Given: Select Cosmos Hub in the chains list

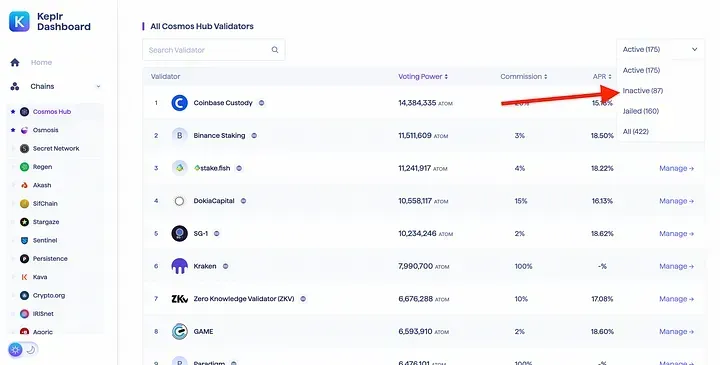Looking at the screenshot, I should pos(52,112).
